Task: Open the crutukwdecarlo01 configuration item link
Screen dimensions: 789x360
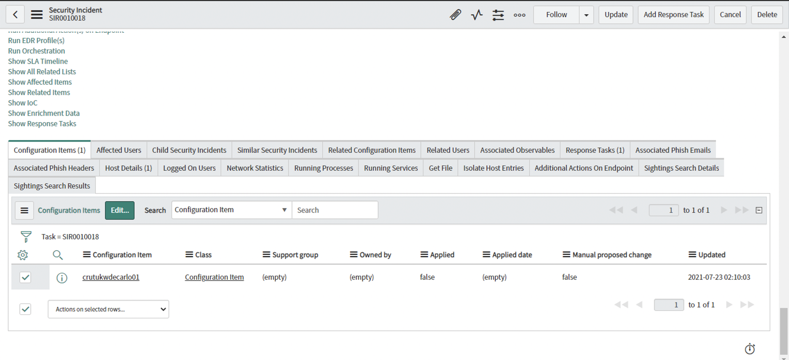Action: coord(111,277)
